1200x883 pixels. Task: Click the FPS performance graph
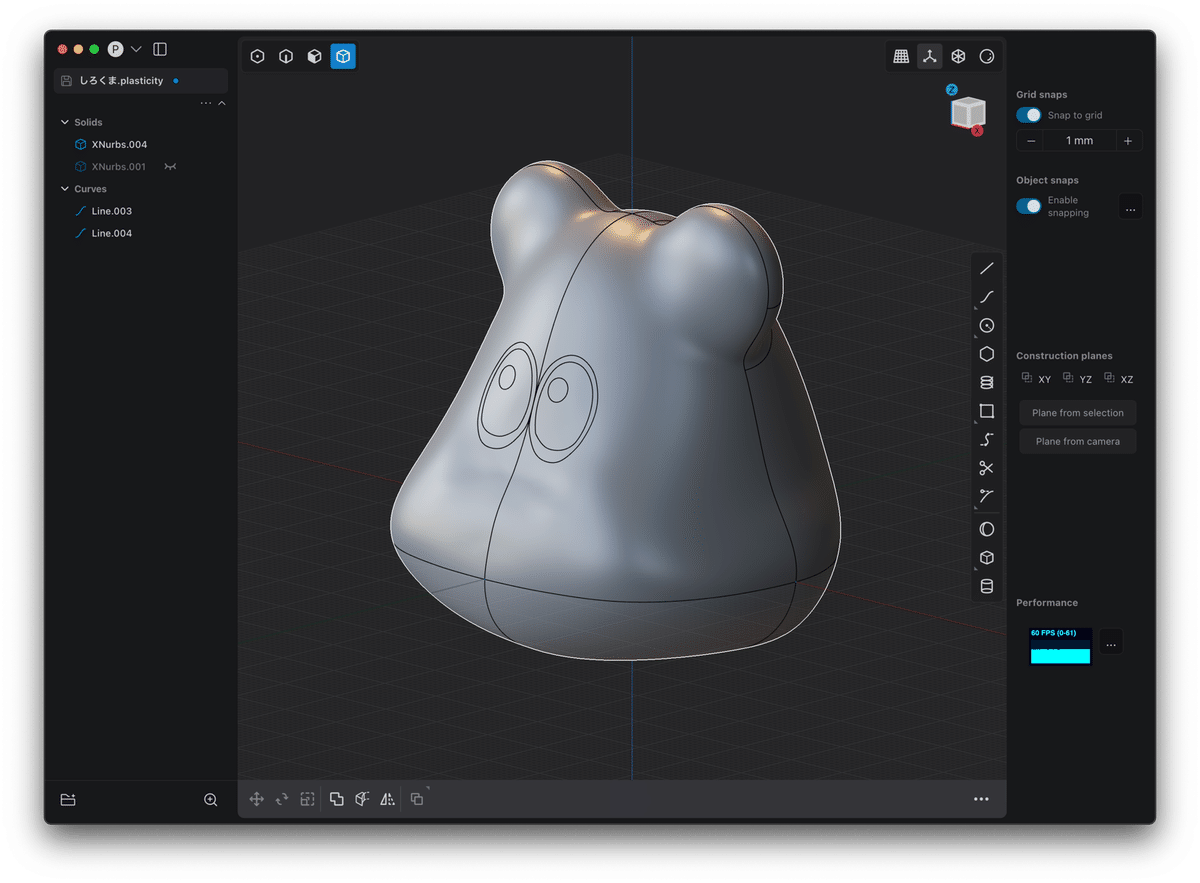pos(1060,646)
